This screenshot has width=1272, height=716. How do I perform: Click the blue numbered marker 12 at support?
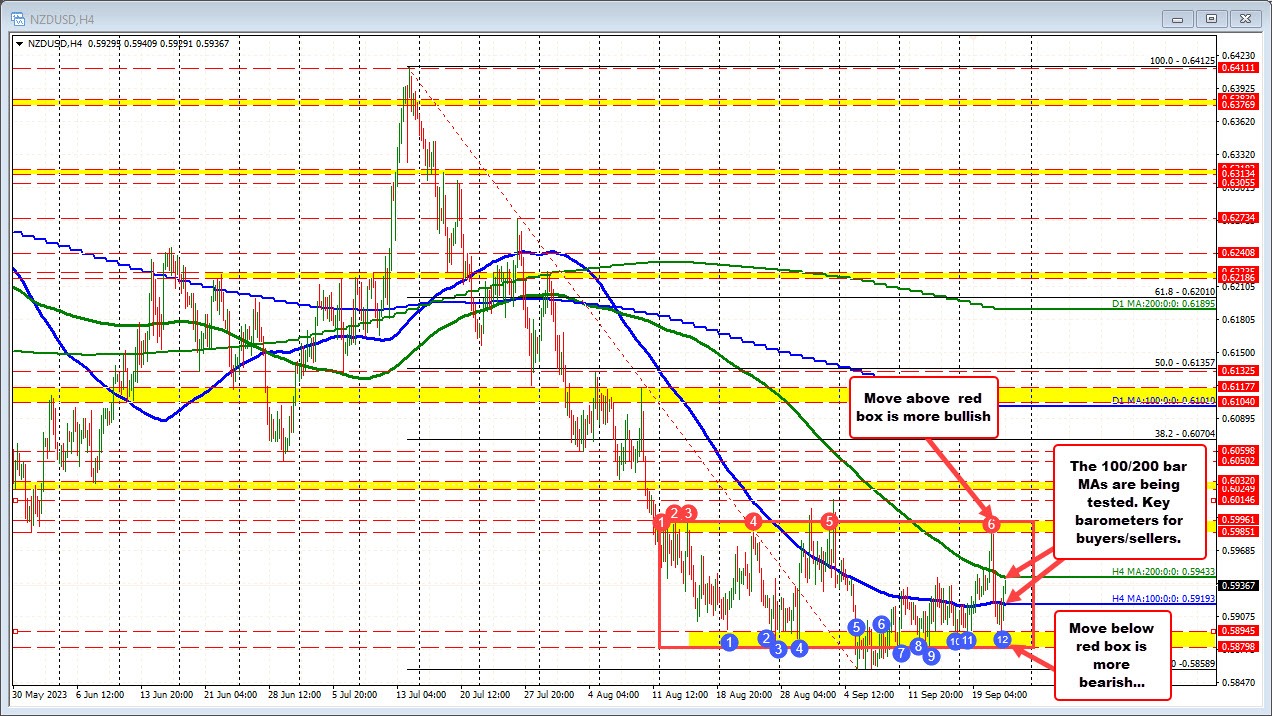(x=1002, y=639)
